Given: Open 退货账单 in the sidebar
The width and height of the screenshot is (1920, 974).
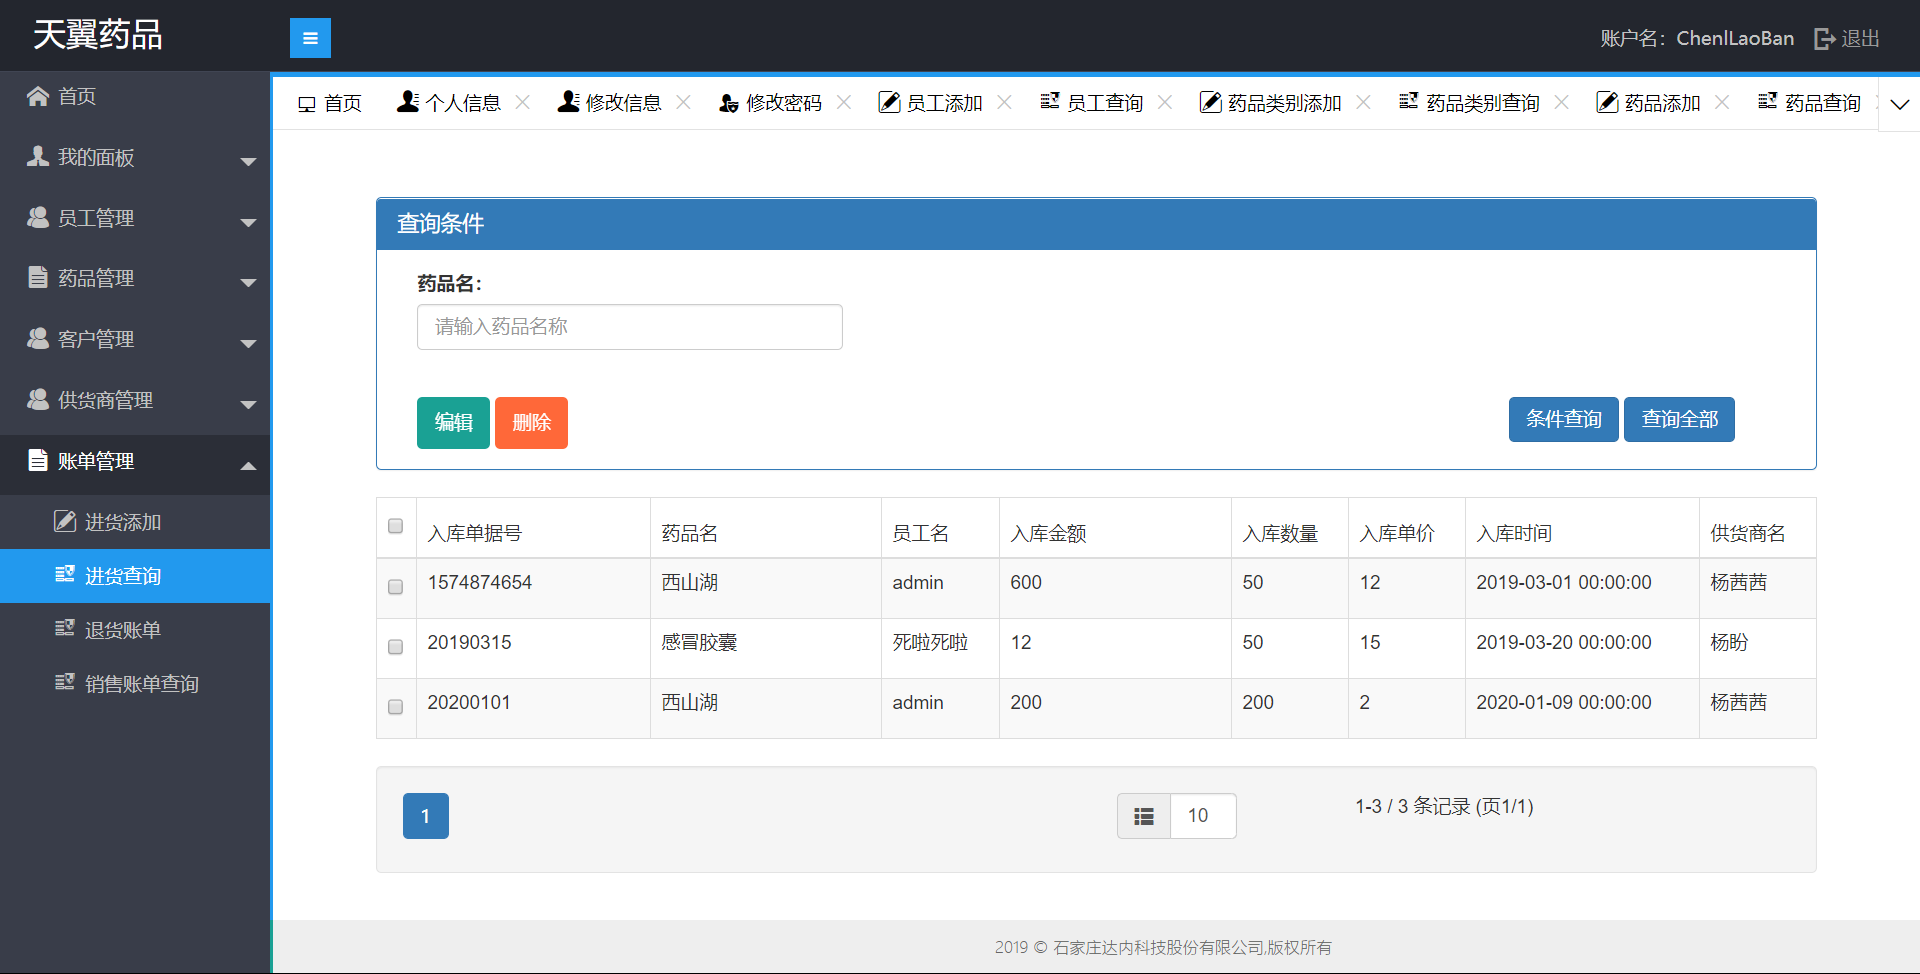Looking at the screenshot, I should pos(122,630).
